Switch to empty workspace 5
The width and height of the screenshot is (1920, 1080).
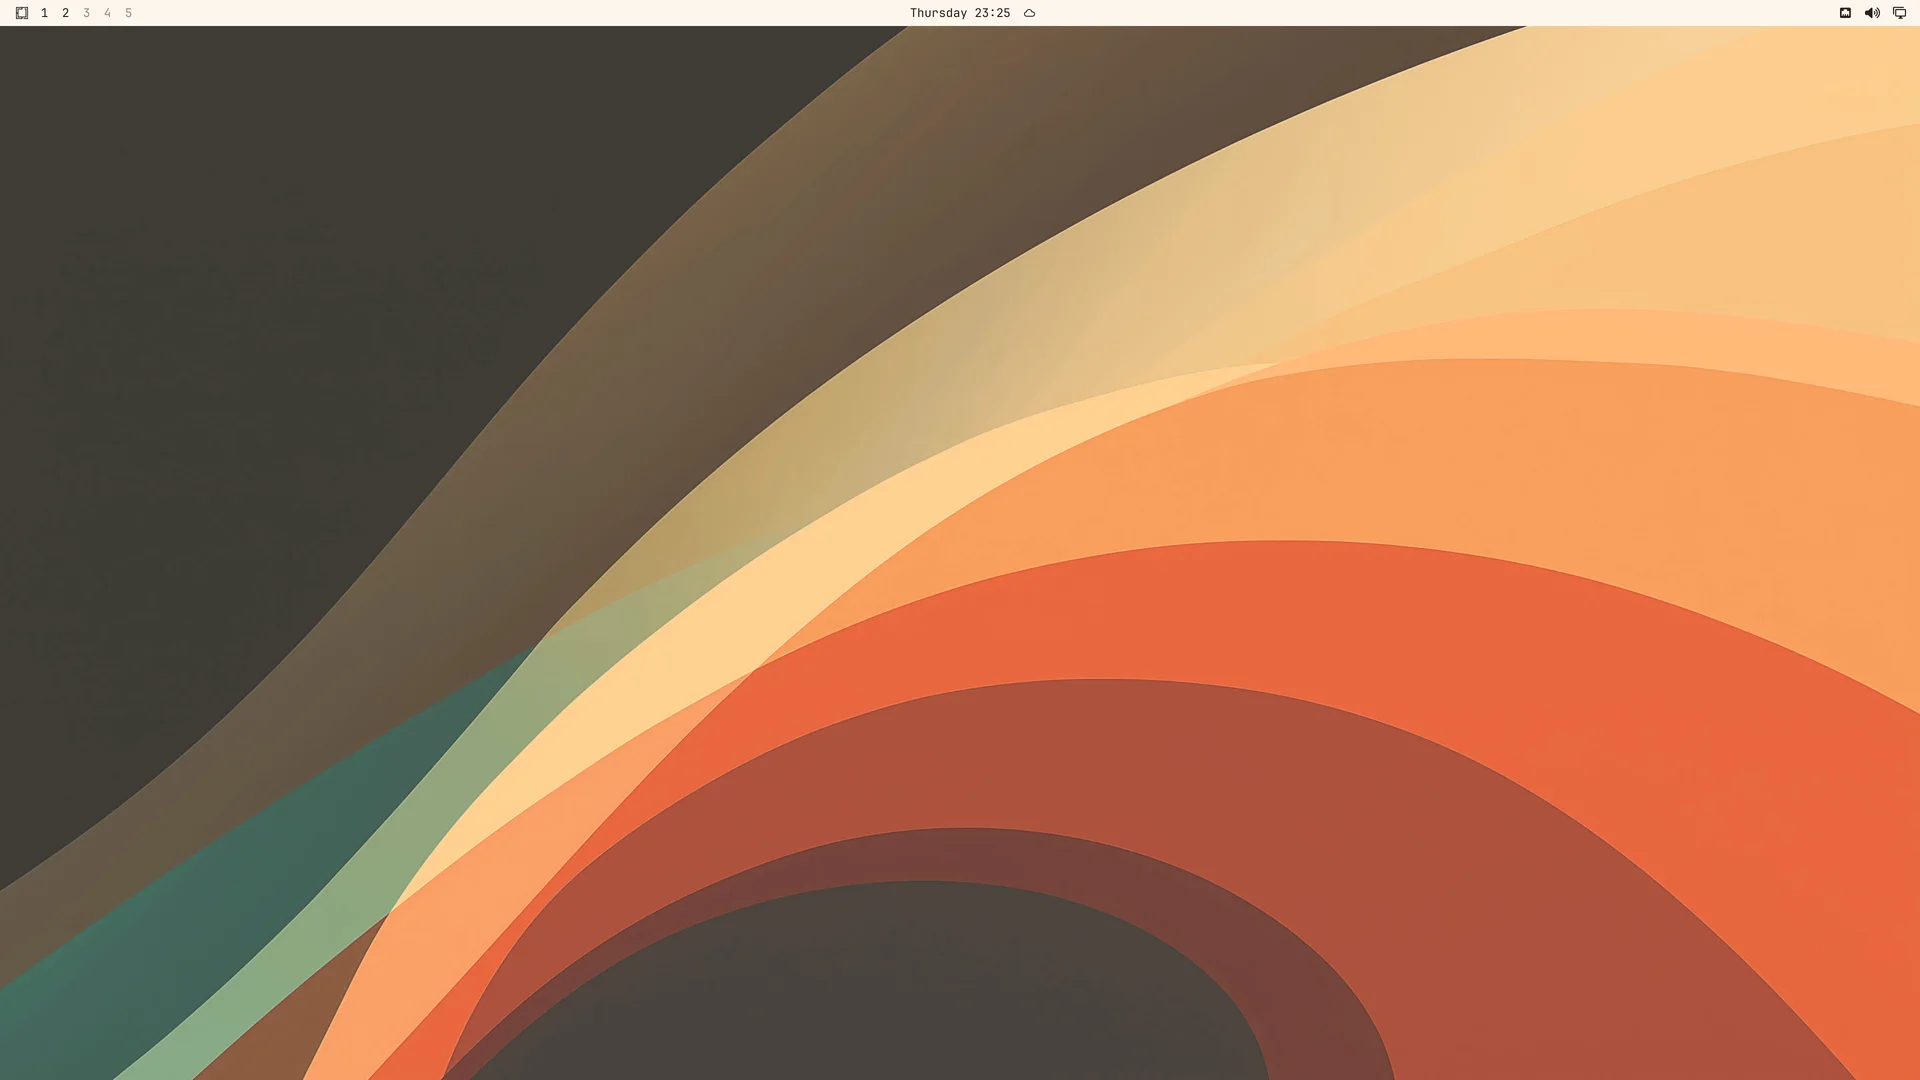(128, 13)
